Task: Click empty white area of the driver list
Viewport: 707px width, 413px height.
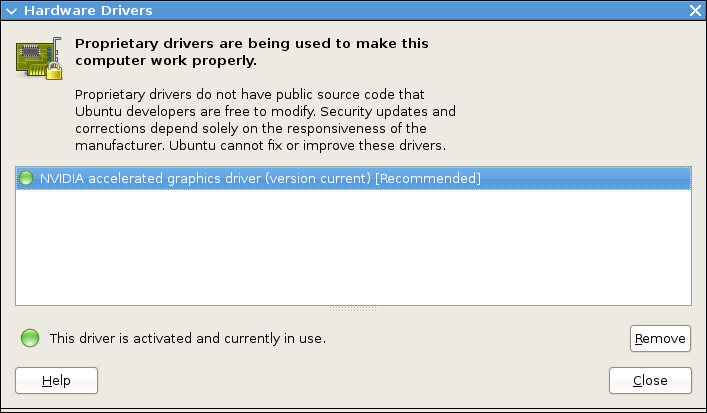Action: click(x=353, y=245)
